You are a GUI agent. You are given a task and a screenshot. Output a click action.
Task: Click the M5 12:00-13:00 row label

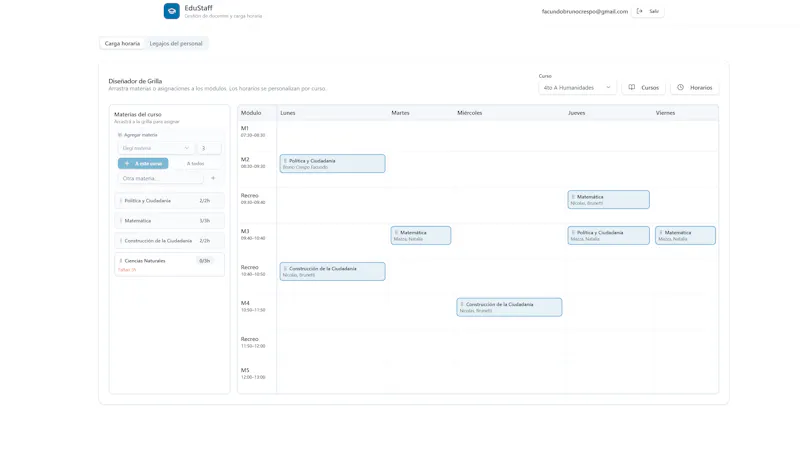click(253, 374)
